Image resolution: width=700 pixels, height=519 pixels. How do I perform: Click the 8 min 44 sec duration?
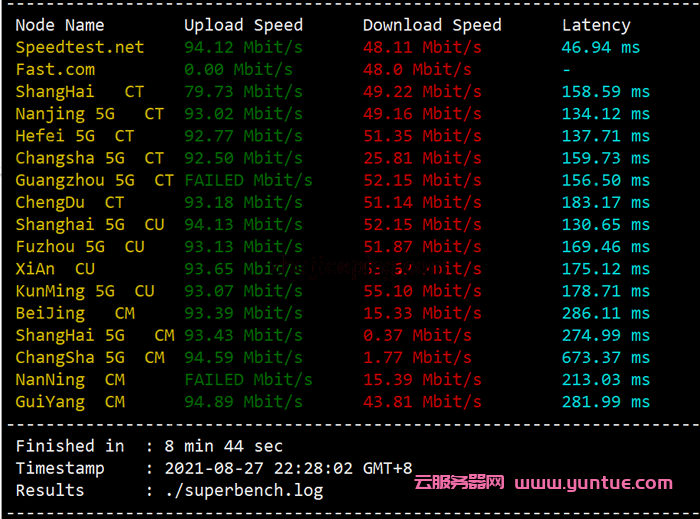coord(223,446)
